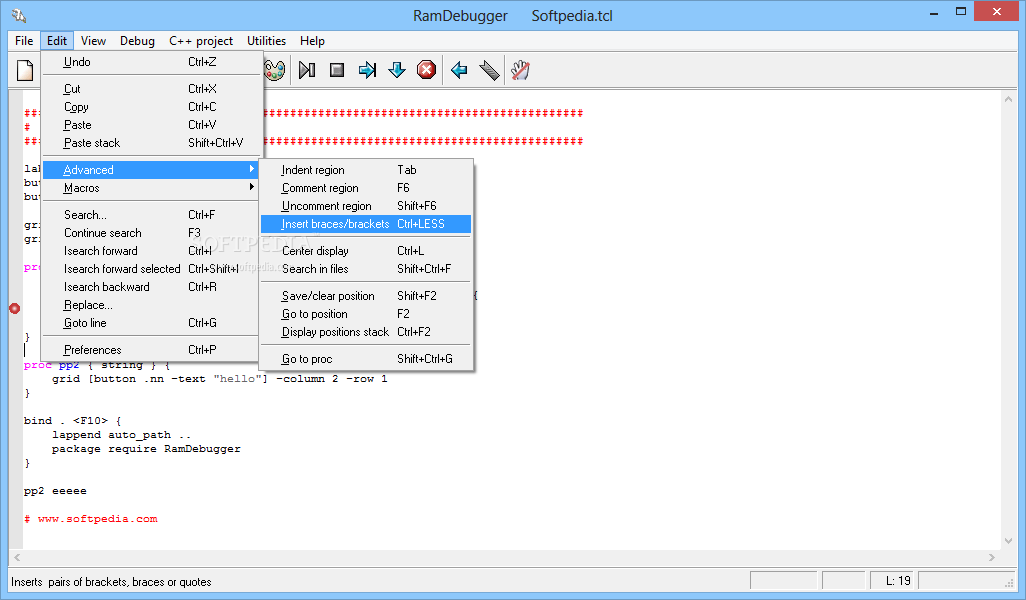Viewport: 1026px width, 600px height.
Task: Click the New file icon
Action: (25, 70)
